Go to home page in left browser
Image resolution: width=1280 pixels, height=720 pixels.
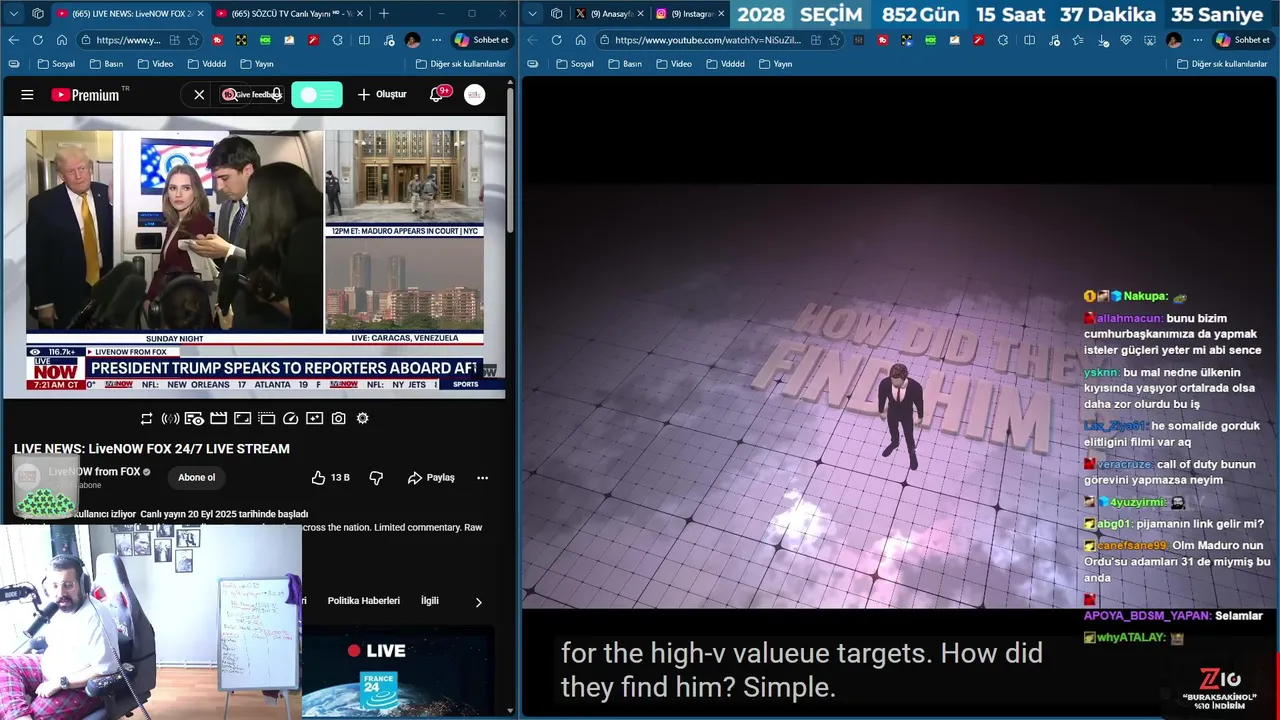(61, 40)
